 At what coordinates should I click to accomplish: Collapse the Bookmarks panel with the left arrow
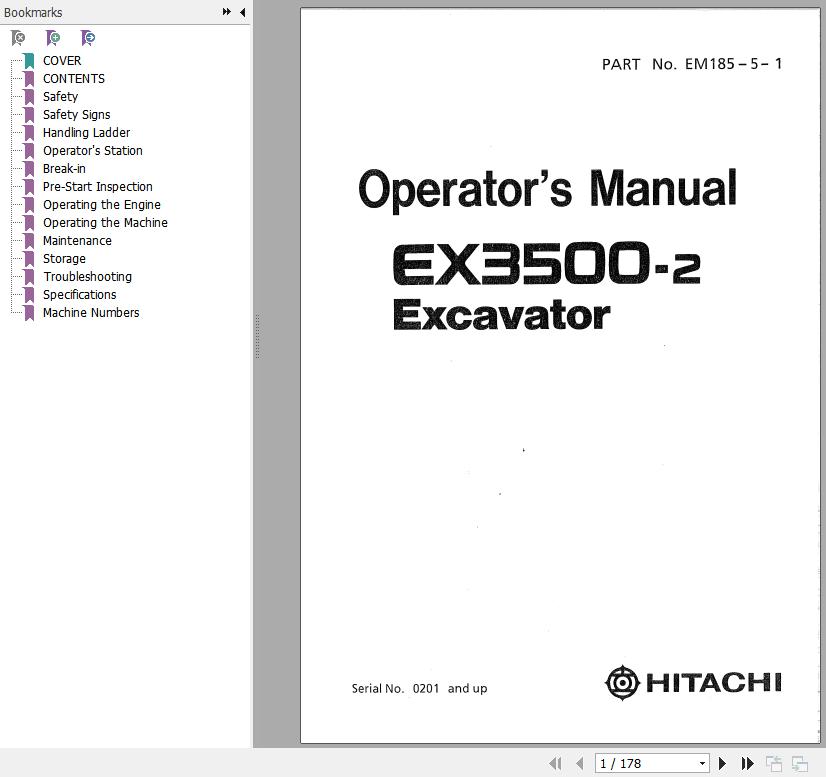tap(242, 12)
